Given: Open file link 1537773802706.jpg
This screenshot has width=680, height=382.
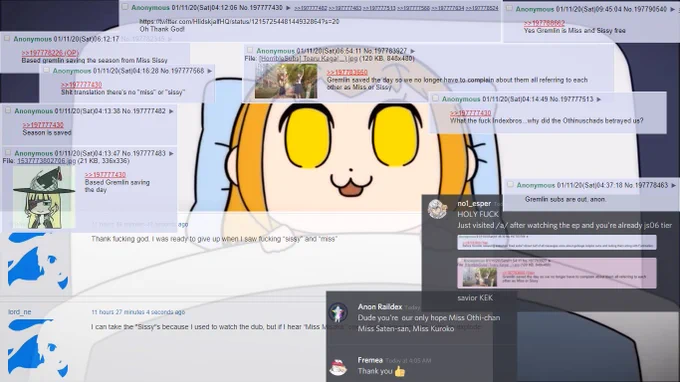Looking at the screenshot, I should coord(46,161).
